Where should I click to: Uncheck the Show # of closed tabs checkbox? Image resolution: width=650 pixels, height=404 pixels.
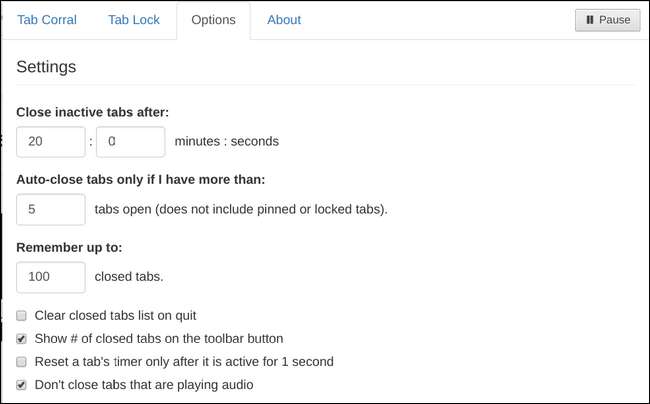(x=22, y=338)
